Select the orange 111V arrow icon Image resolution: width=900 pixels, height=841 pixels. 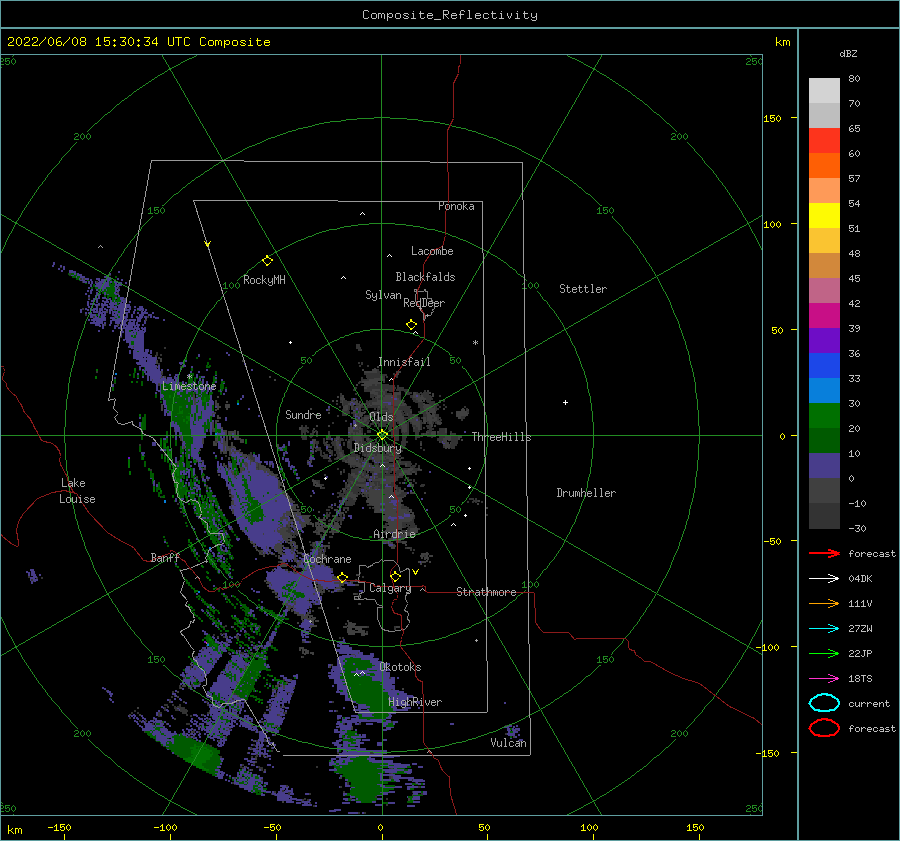824,603
